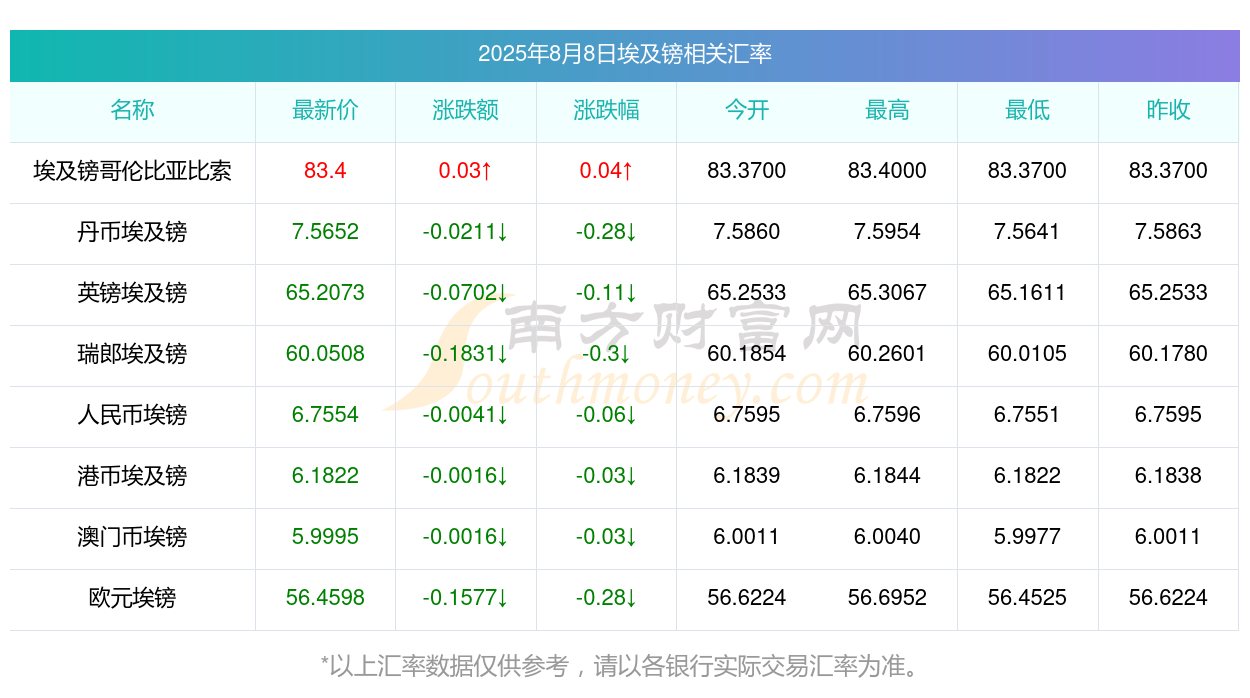Click the low value 60.0105
This screenshot has height=698, width=1250.
coord(1028,354)
